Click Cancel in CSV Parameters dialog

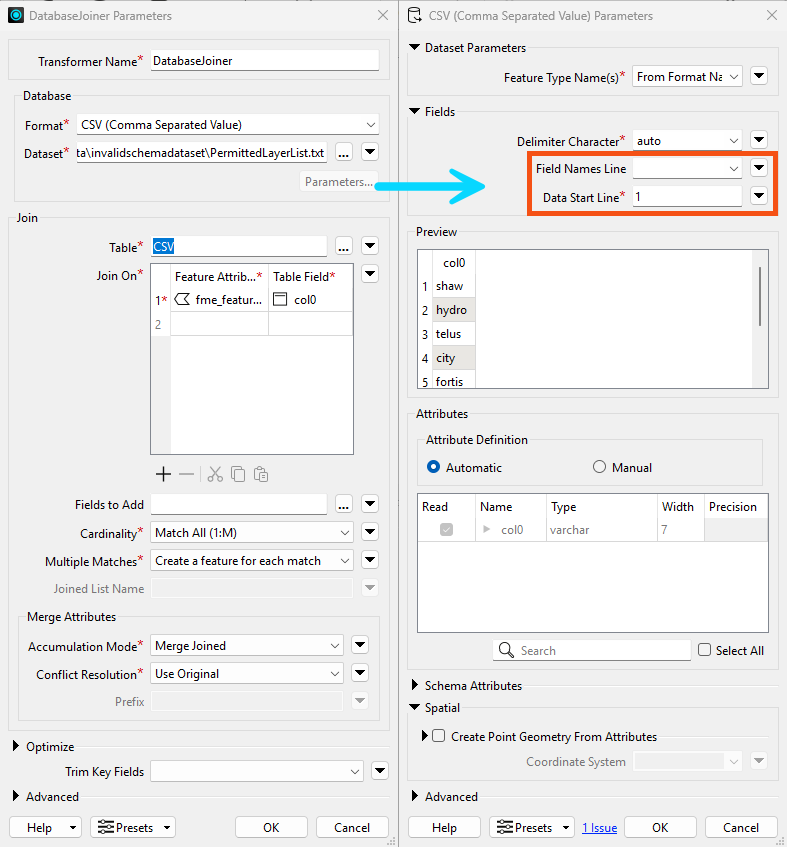[741, 827]
